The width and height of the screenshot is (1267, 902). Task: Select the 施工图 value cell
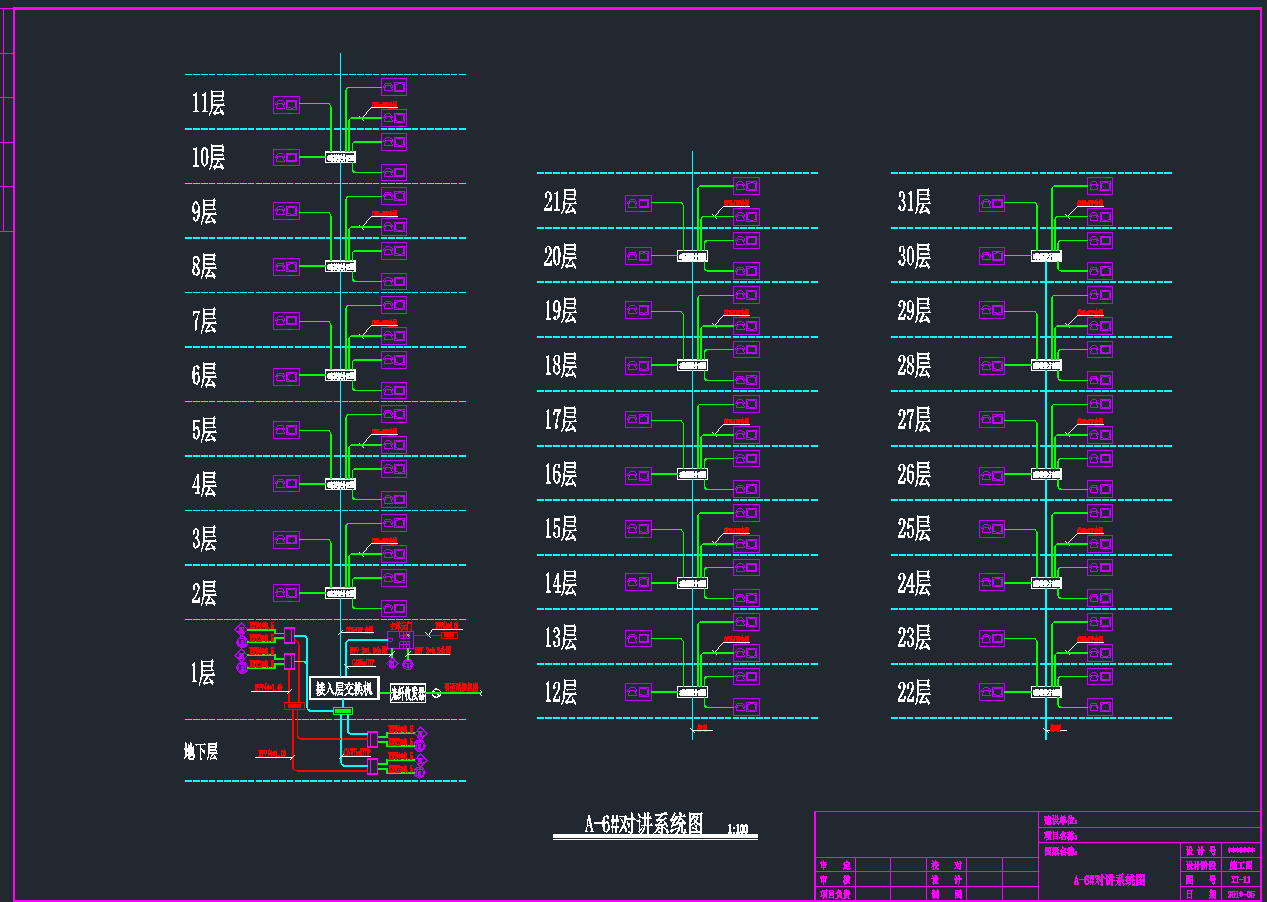coord(1240,865)
